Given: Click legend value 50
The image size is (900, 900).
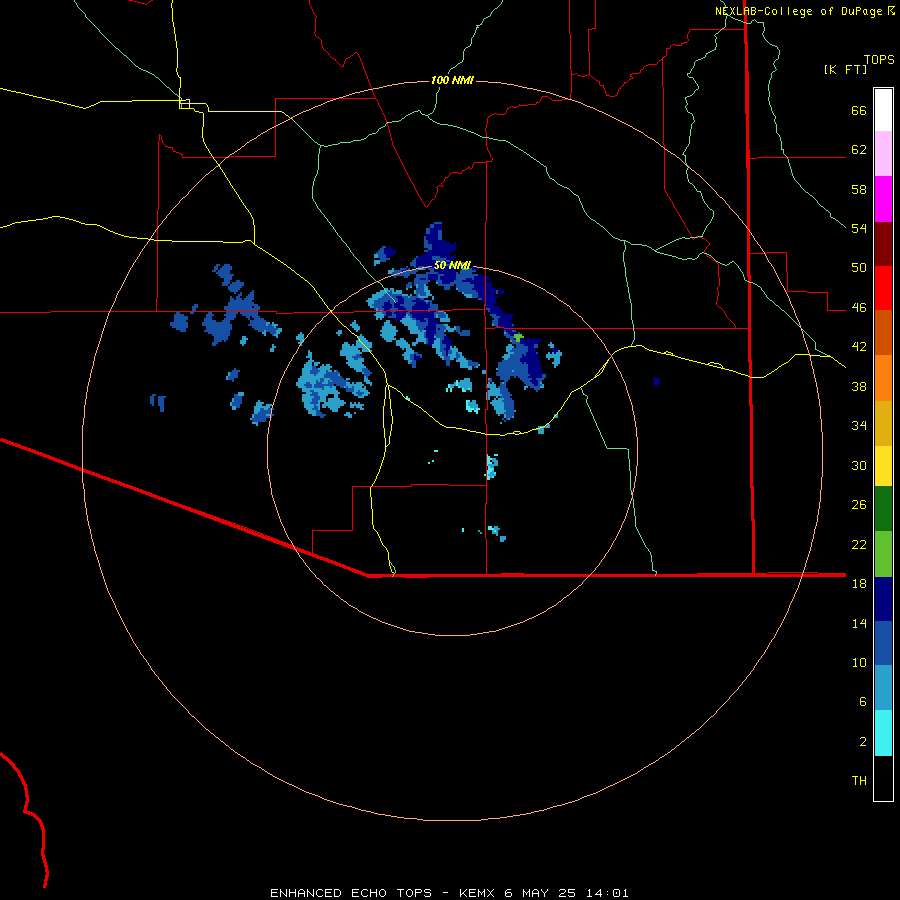Looking at the screenshot, I should tap(859, 268).
